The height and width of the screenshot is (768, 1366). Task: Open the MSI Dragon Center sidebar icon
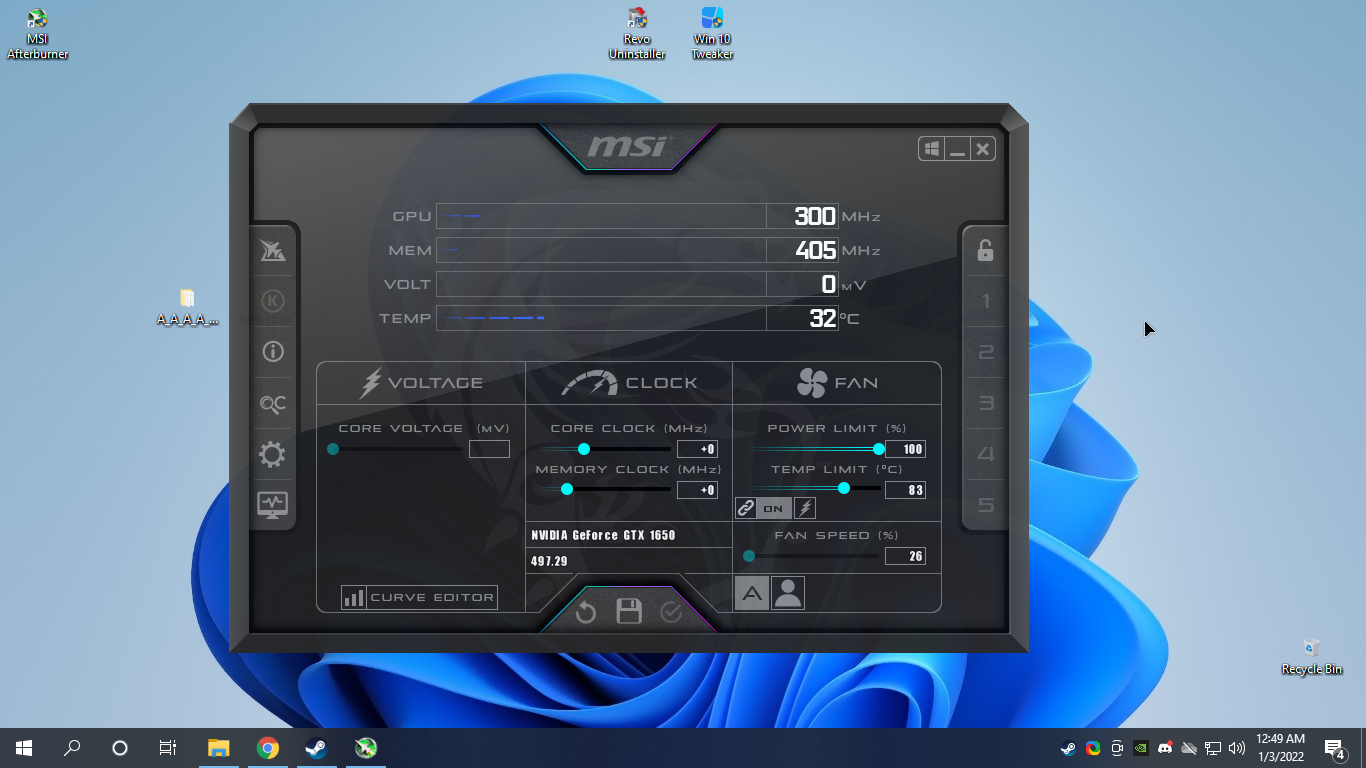pyautogui.click(x=272, y=250)
